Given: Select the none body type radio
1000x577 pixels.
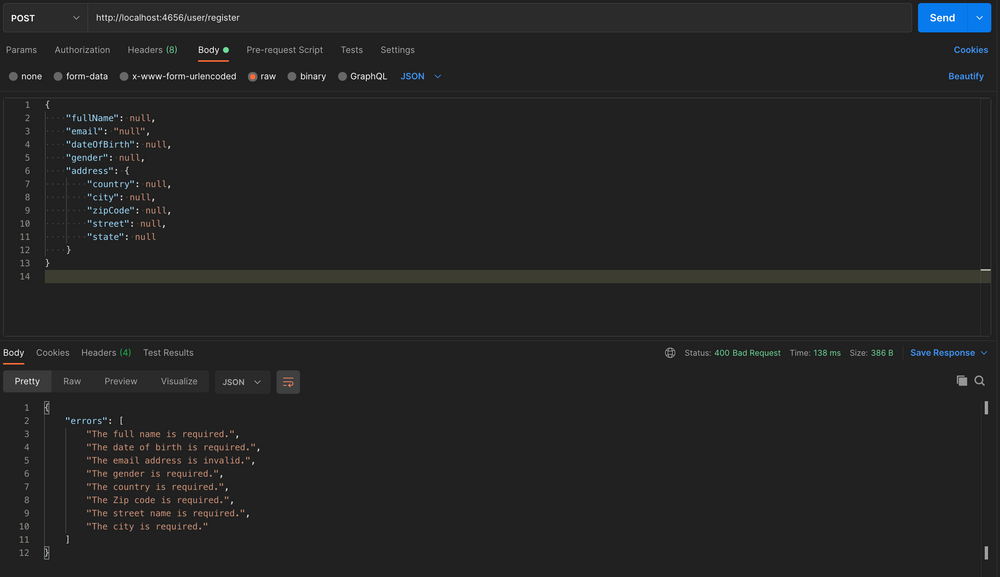Looking at the screenshot, I should tap(13, 77).
